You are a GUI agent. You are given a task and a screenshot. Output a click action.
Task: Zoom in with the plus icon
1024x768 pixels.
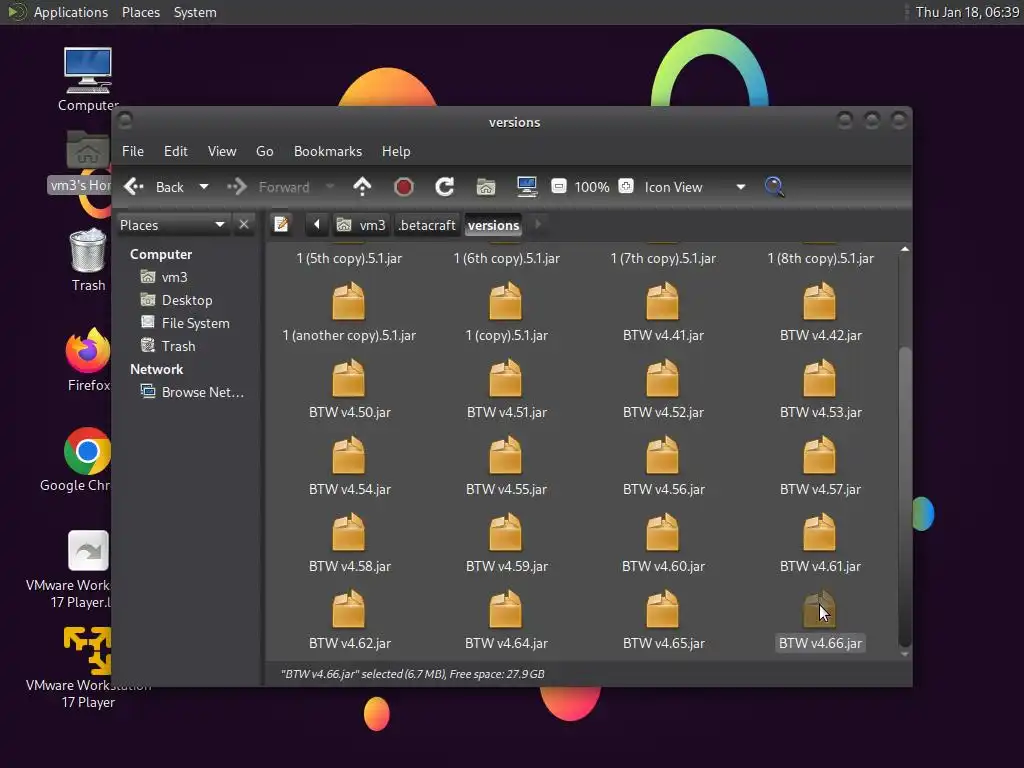pyautogui.click(x=626, y=187)
